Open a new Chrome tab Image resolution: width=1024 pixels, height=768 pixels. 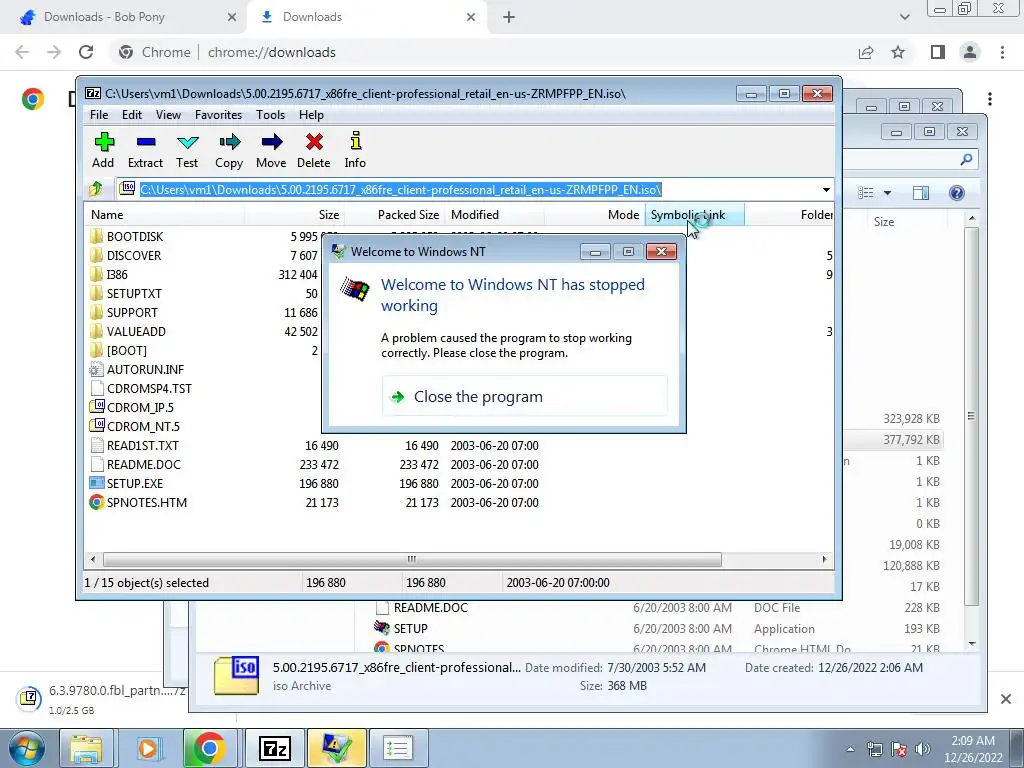[x=509, y=17]
